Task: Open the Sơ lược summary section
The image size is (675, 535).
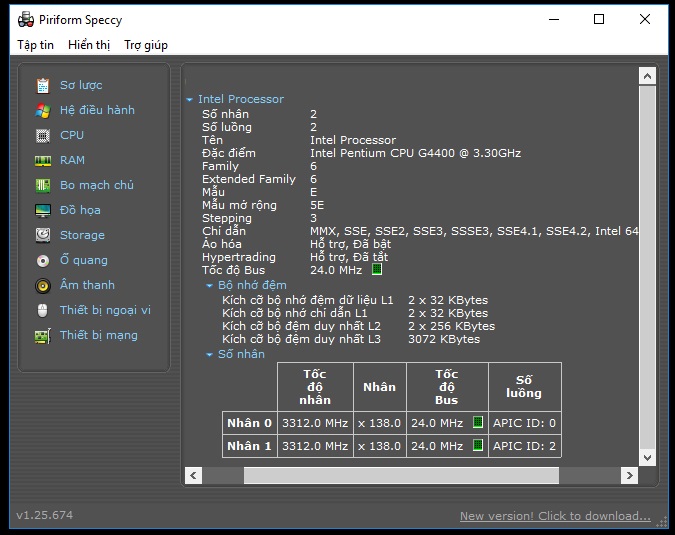Action: (x=81, y=85)
